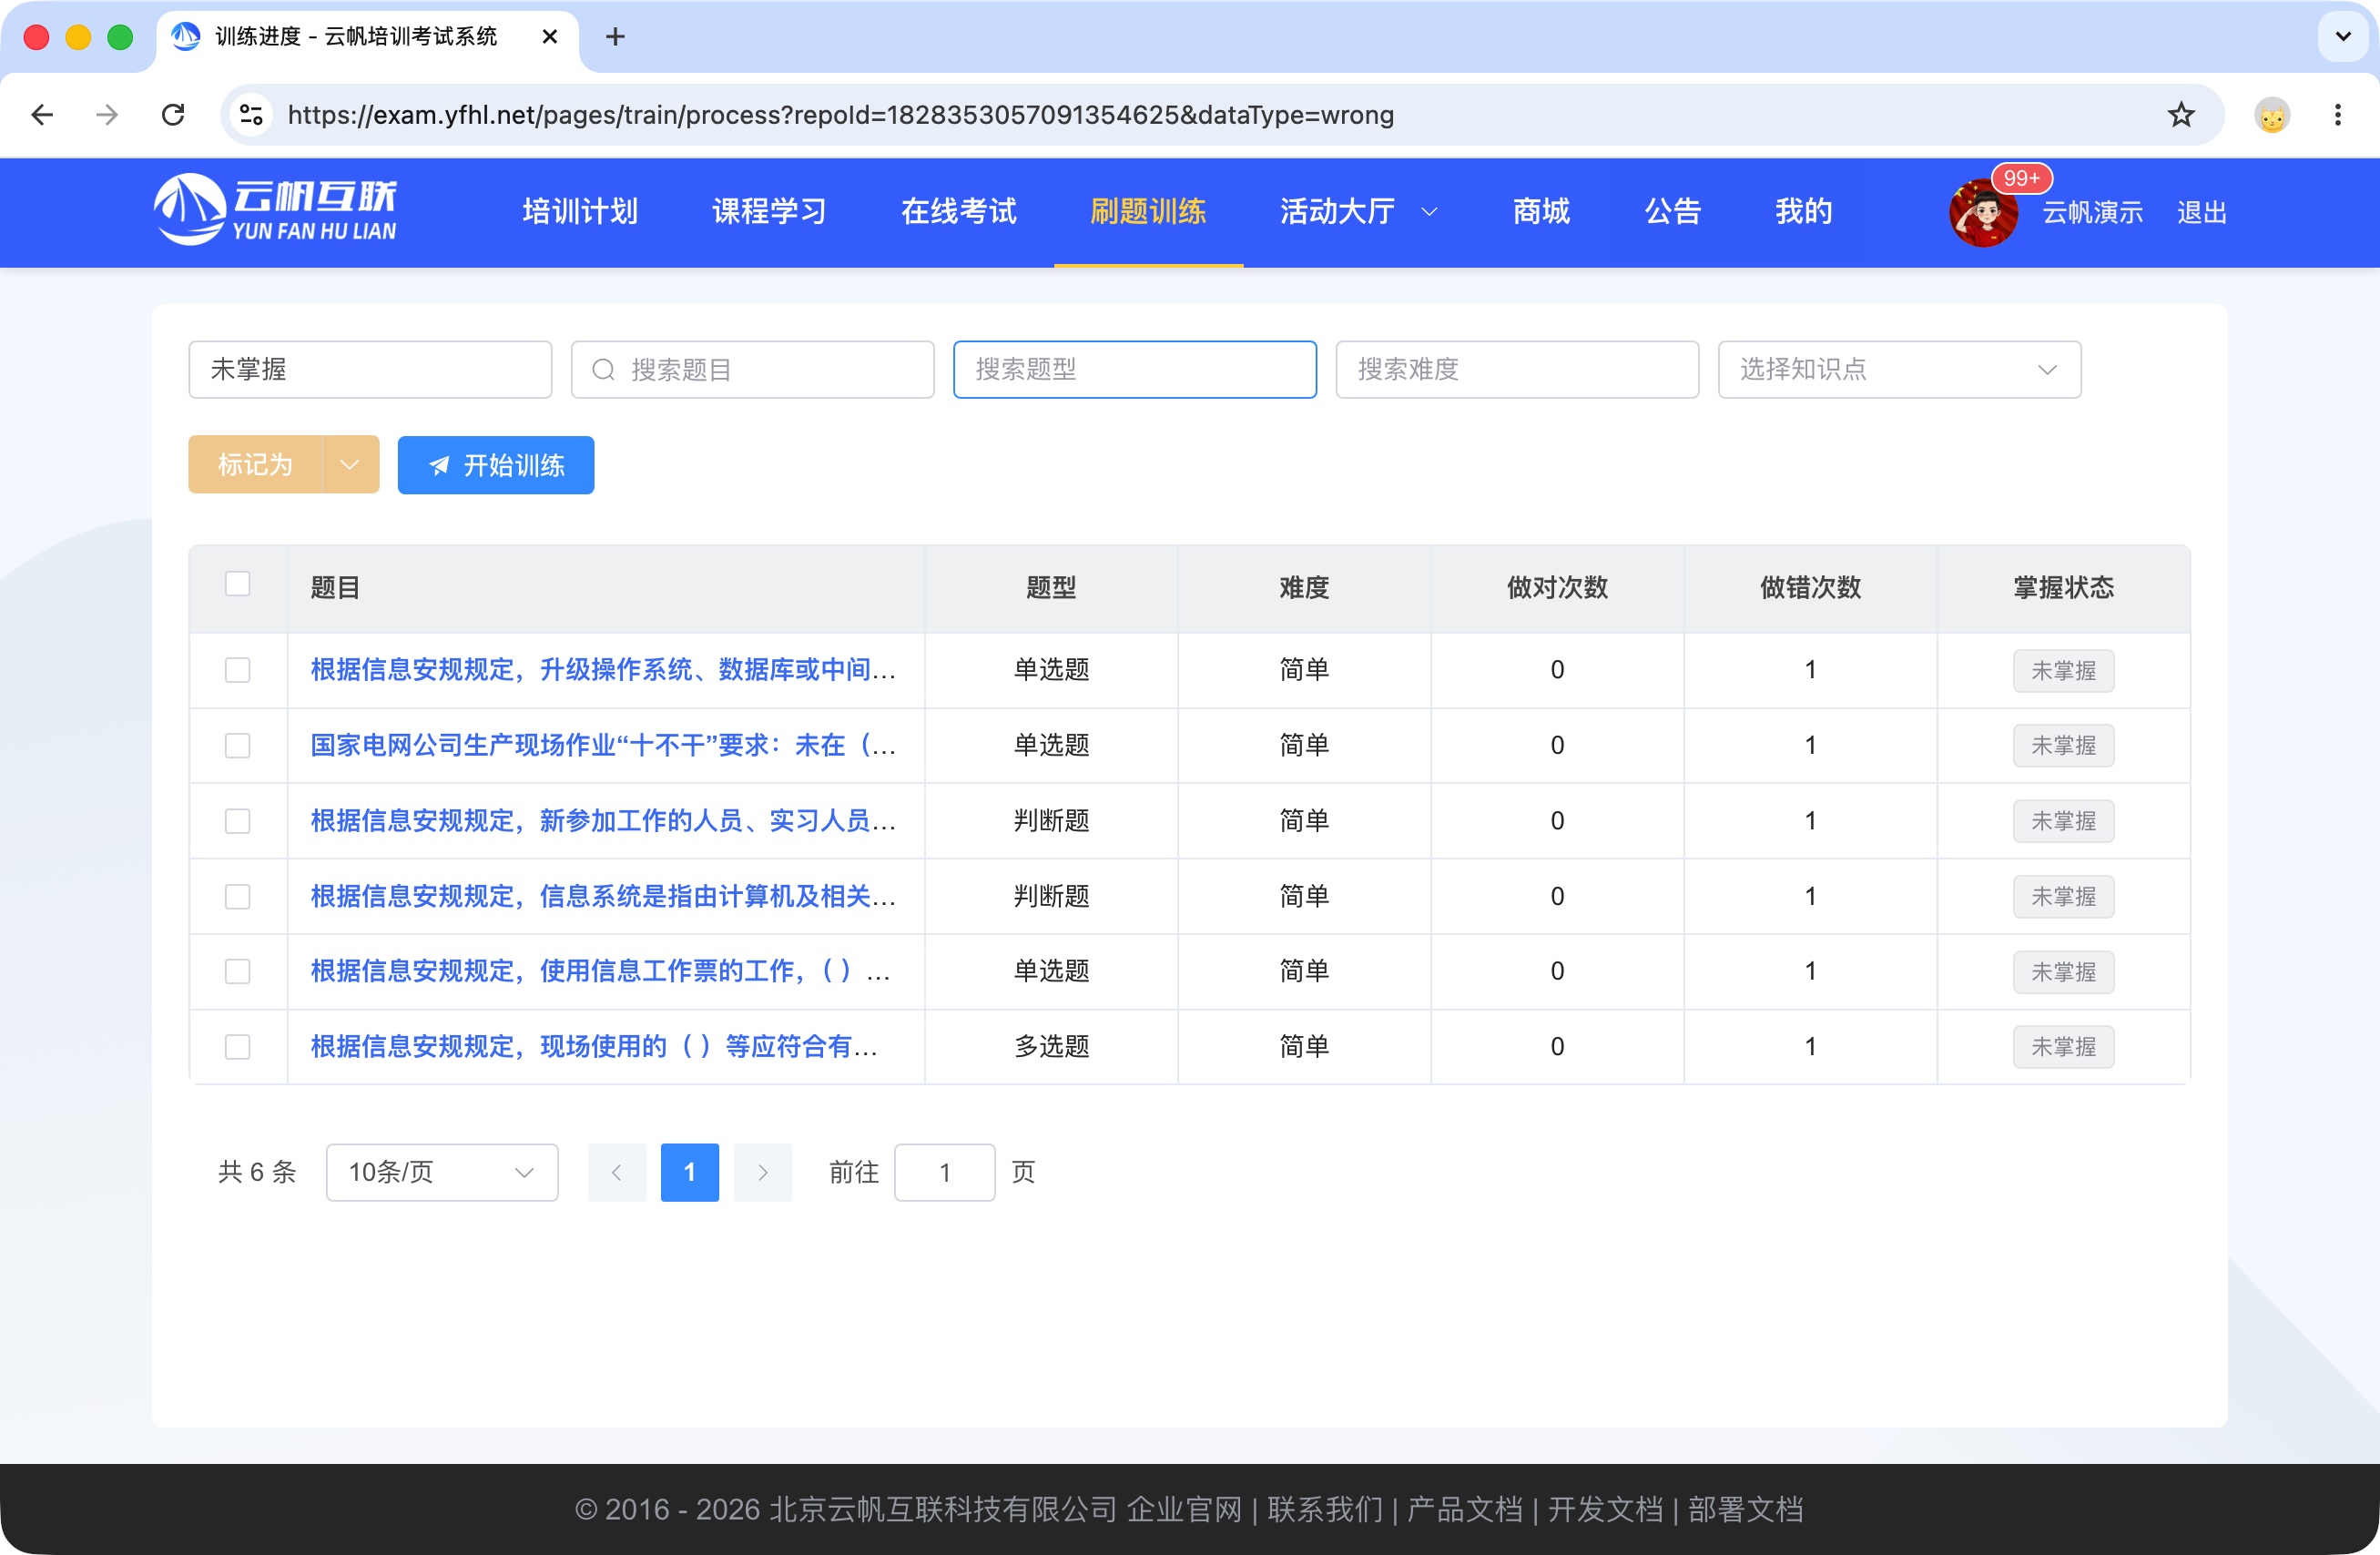Select page 1 in pagination
This screenshot has width=2380, height=1555.
pos(689,1172)
